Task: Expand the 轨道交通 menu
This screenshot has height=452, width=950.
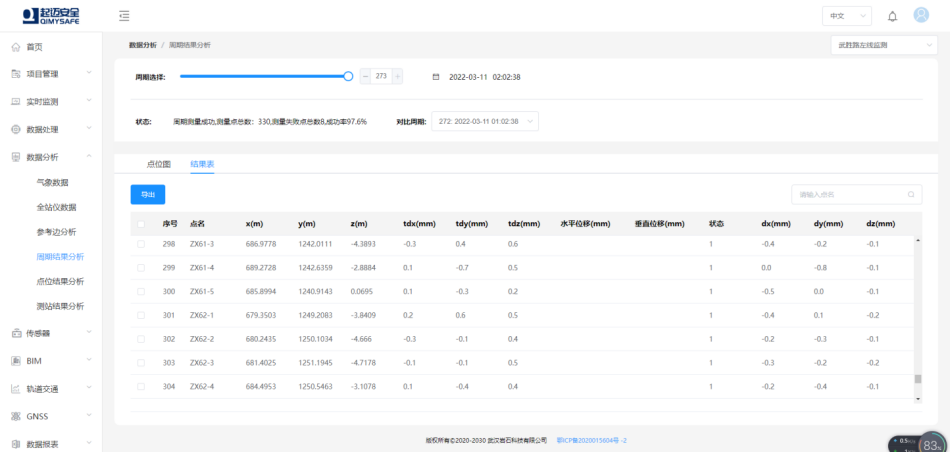Action: (x=89, y=388)
